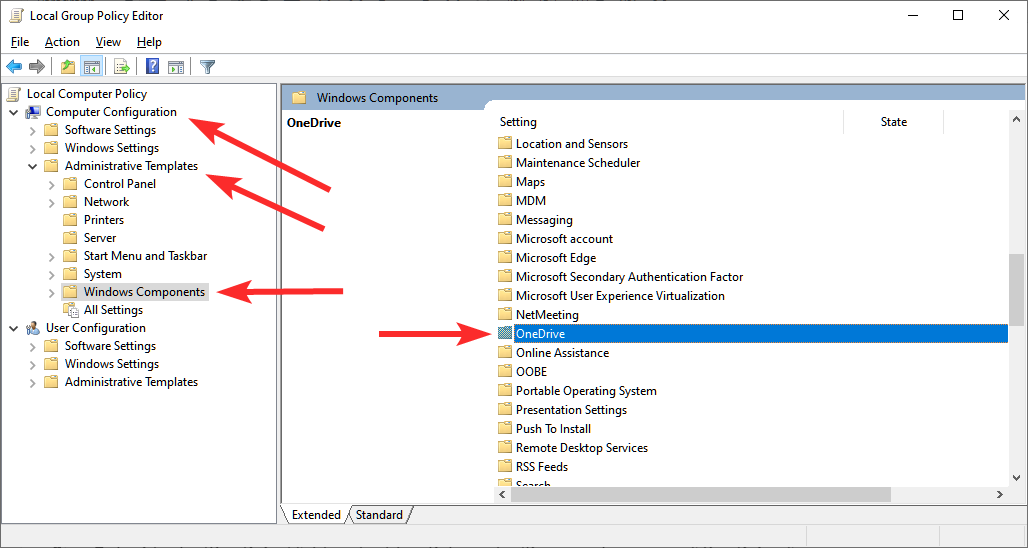Click the MDM folder icon
This screenshot has width=1028, height=548.
coord(504,201)
